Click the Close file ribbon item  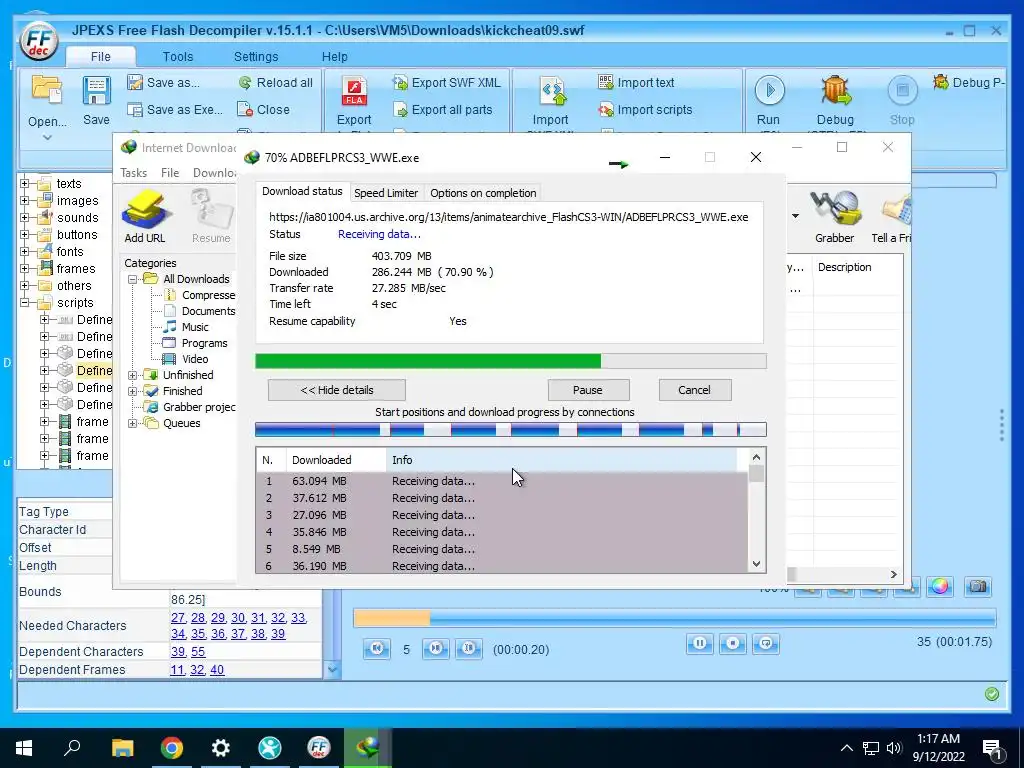(264, 110)
